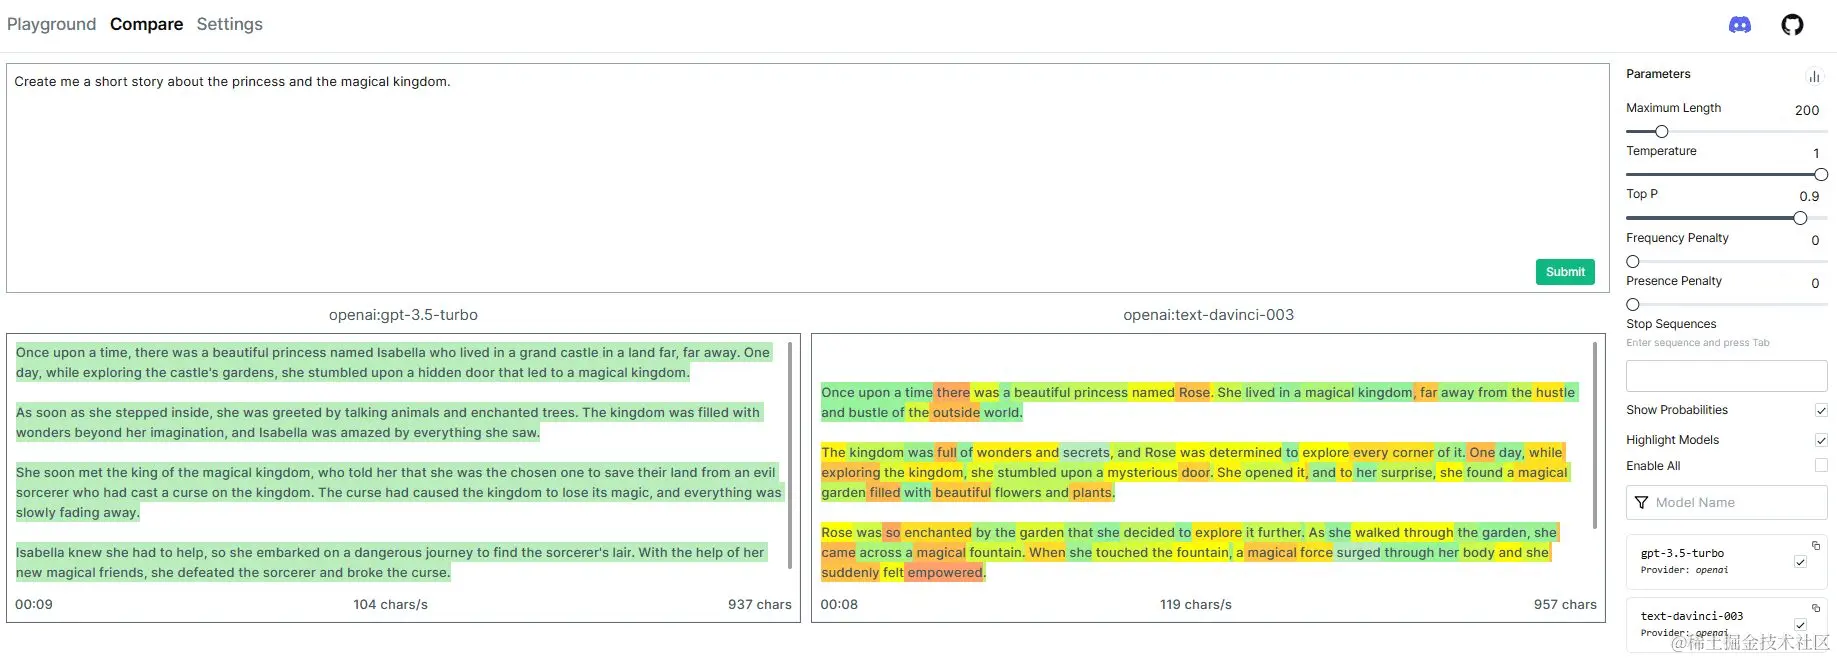Click the openai:gpt-3.5-turbo column heading
The image size is (1837, 659).
pos(403,315)
